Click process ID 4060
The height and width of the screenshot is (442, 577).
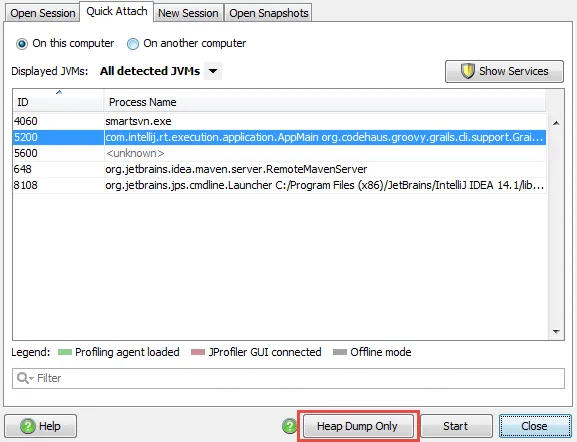(x=26, y=121)
